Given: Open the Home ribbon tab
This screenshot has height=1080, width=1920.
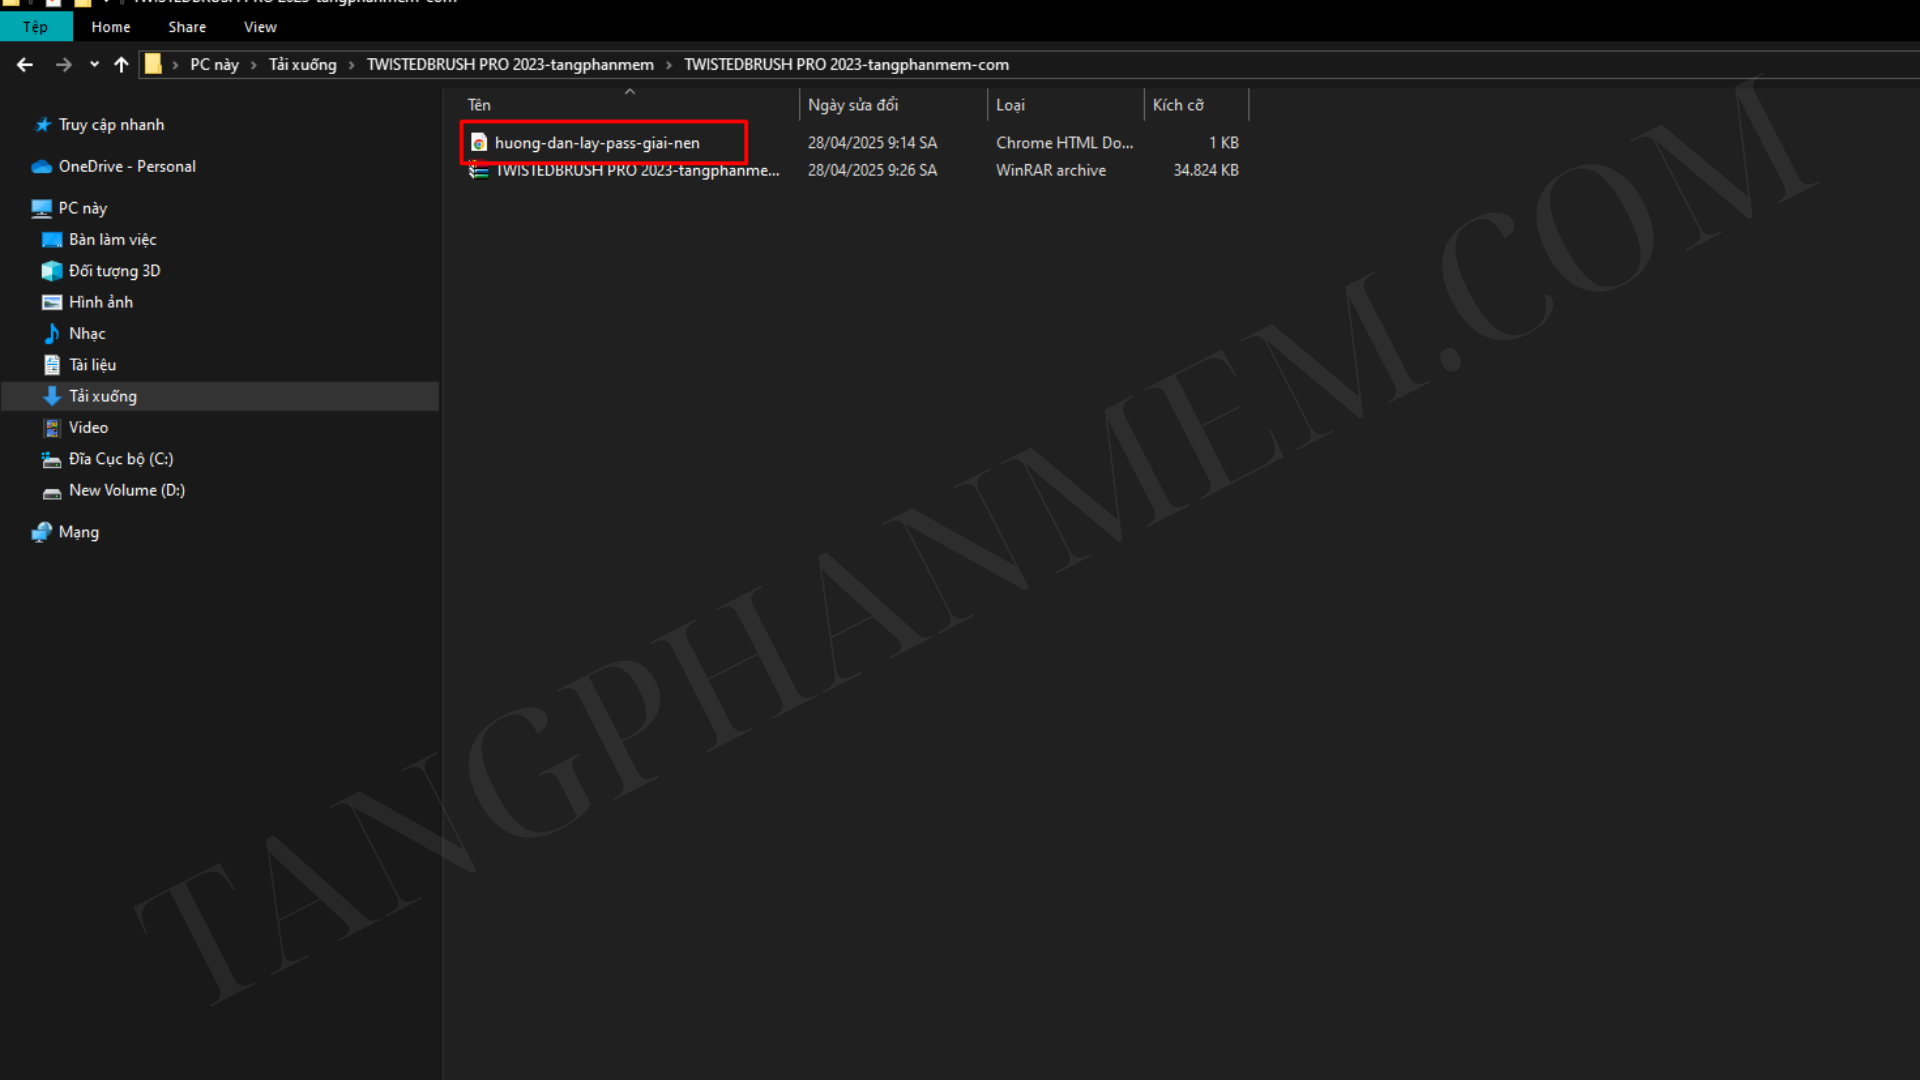Looking at the screenshot, I should pyautogui.click(x=111, y=27).
